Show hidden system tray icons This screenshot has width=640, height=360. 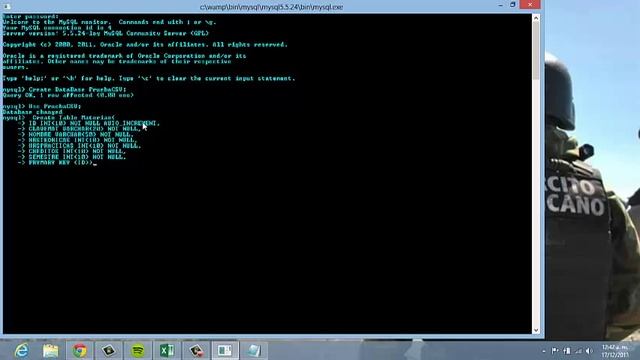544,351
